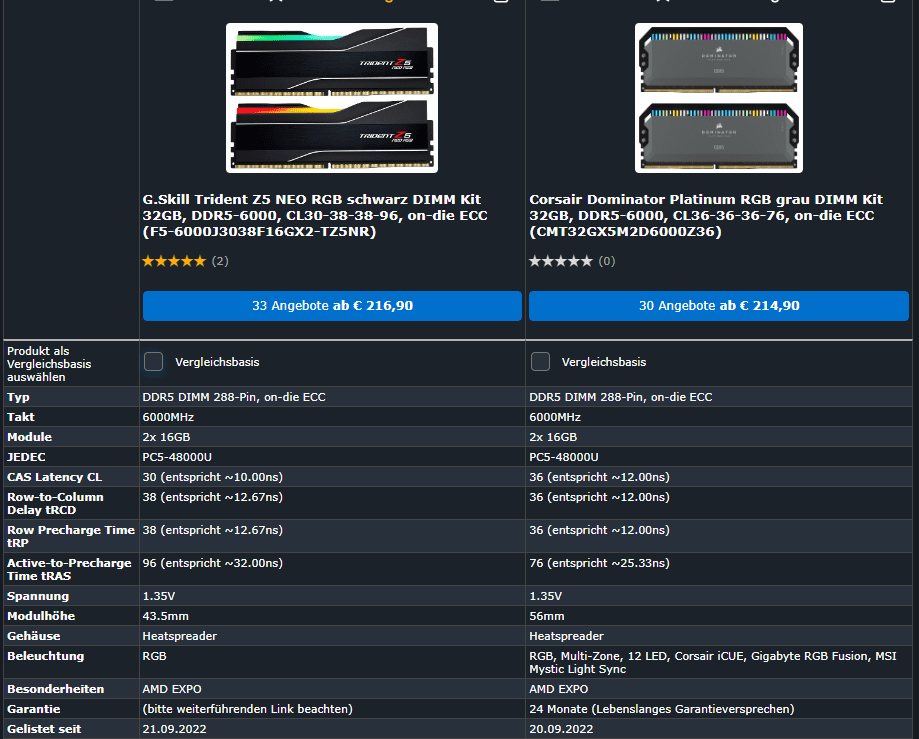Click the 'Gehäuse' row header
Screen dimensions: 919x739
[33, 636]
